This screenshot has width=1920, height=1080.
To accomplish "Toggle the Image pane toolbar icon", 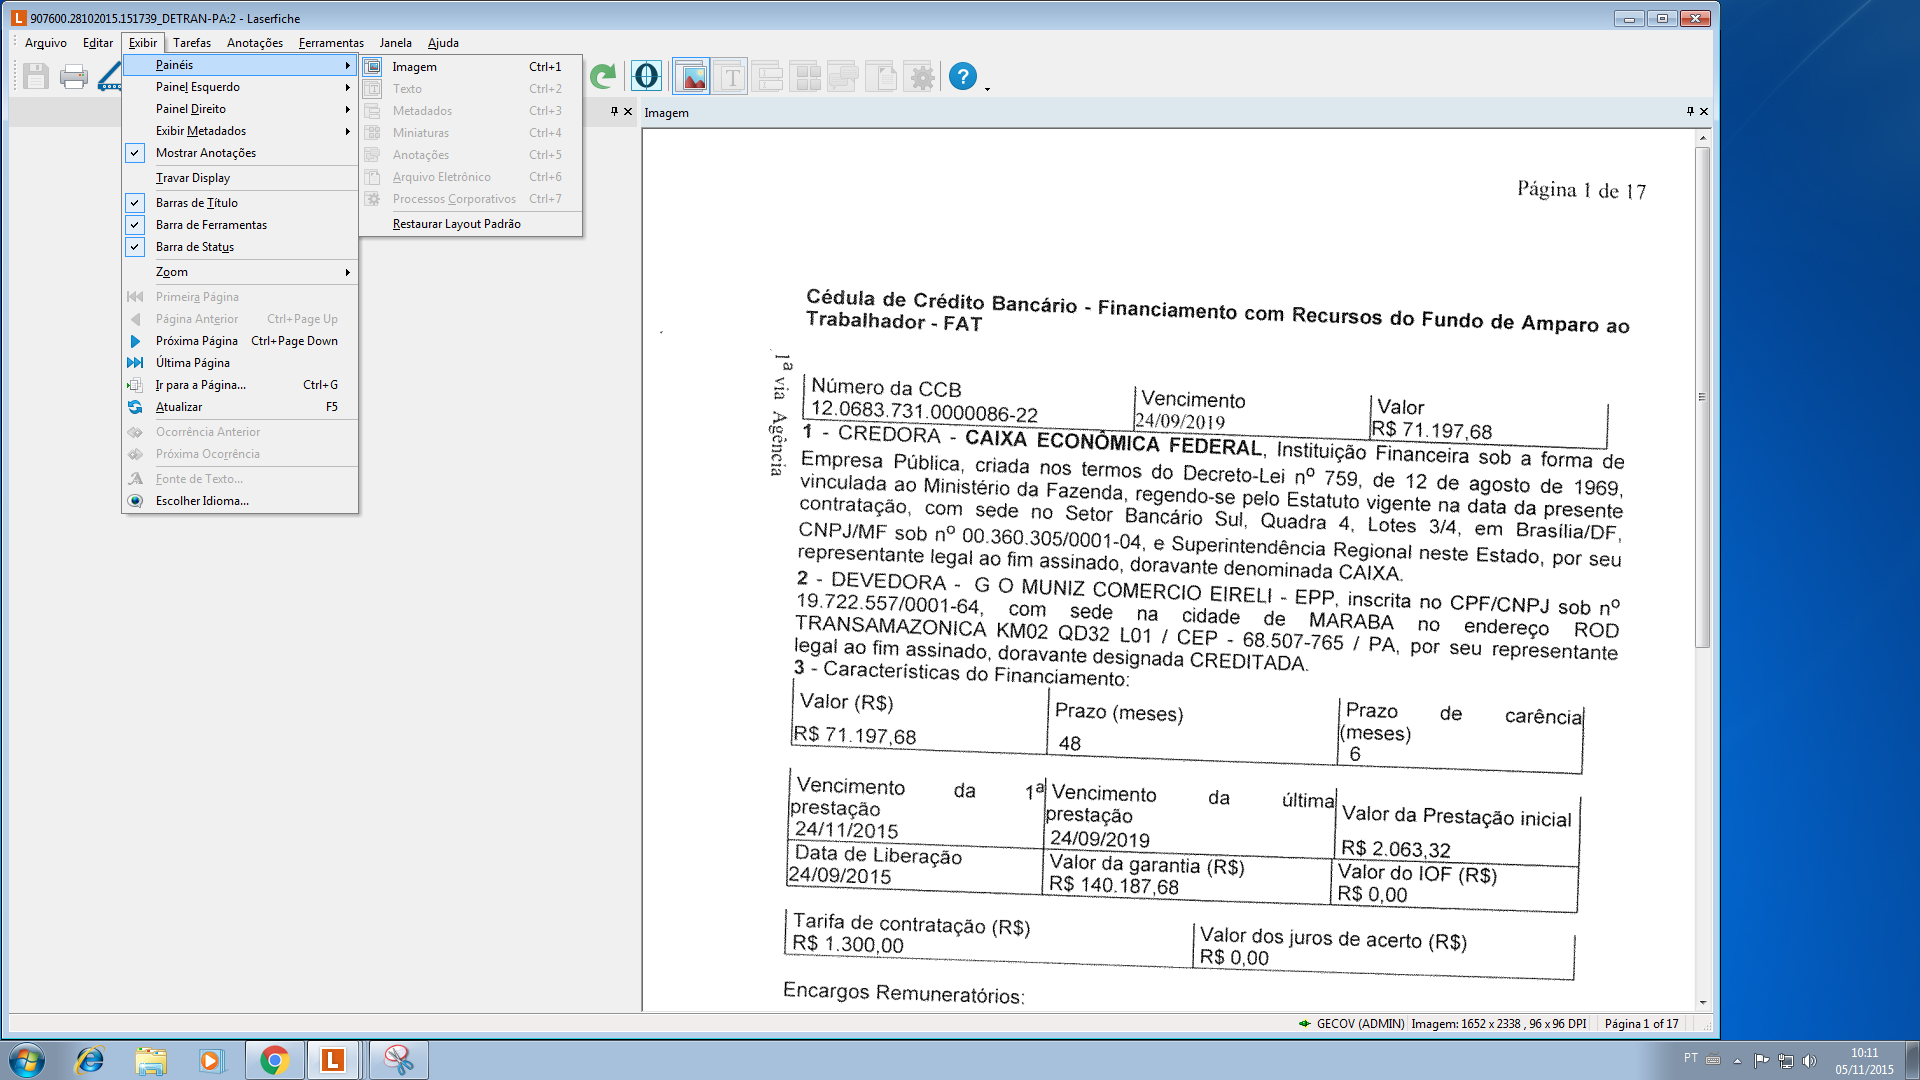I will (x=692, y=77).
